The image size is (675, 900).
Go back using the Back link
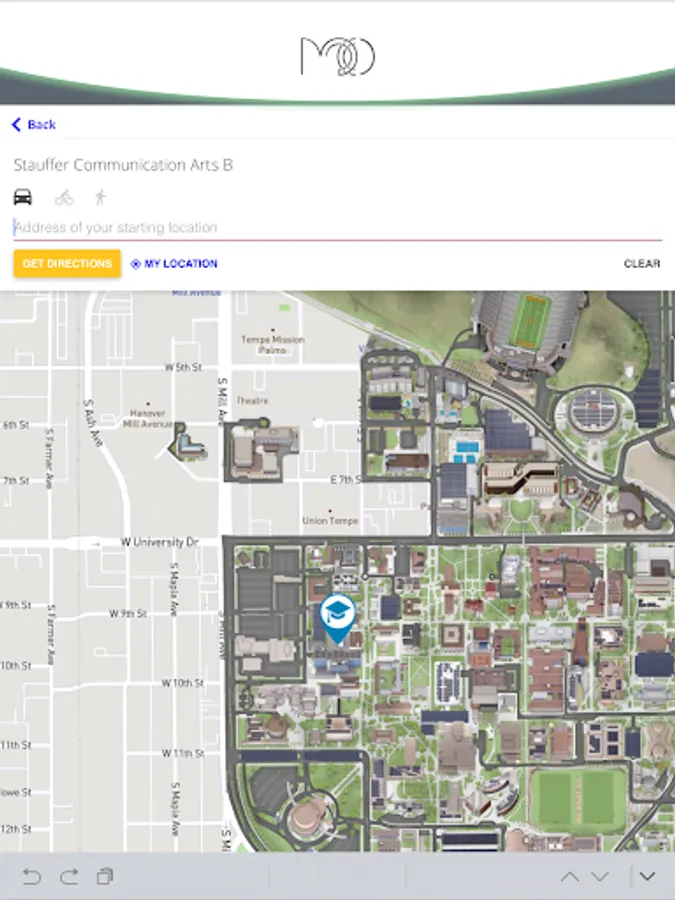click(34, 125)
